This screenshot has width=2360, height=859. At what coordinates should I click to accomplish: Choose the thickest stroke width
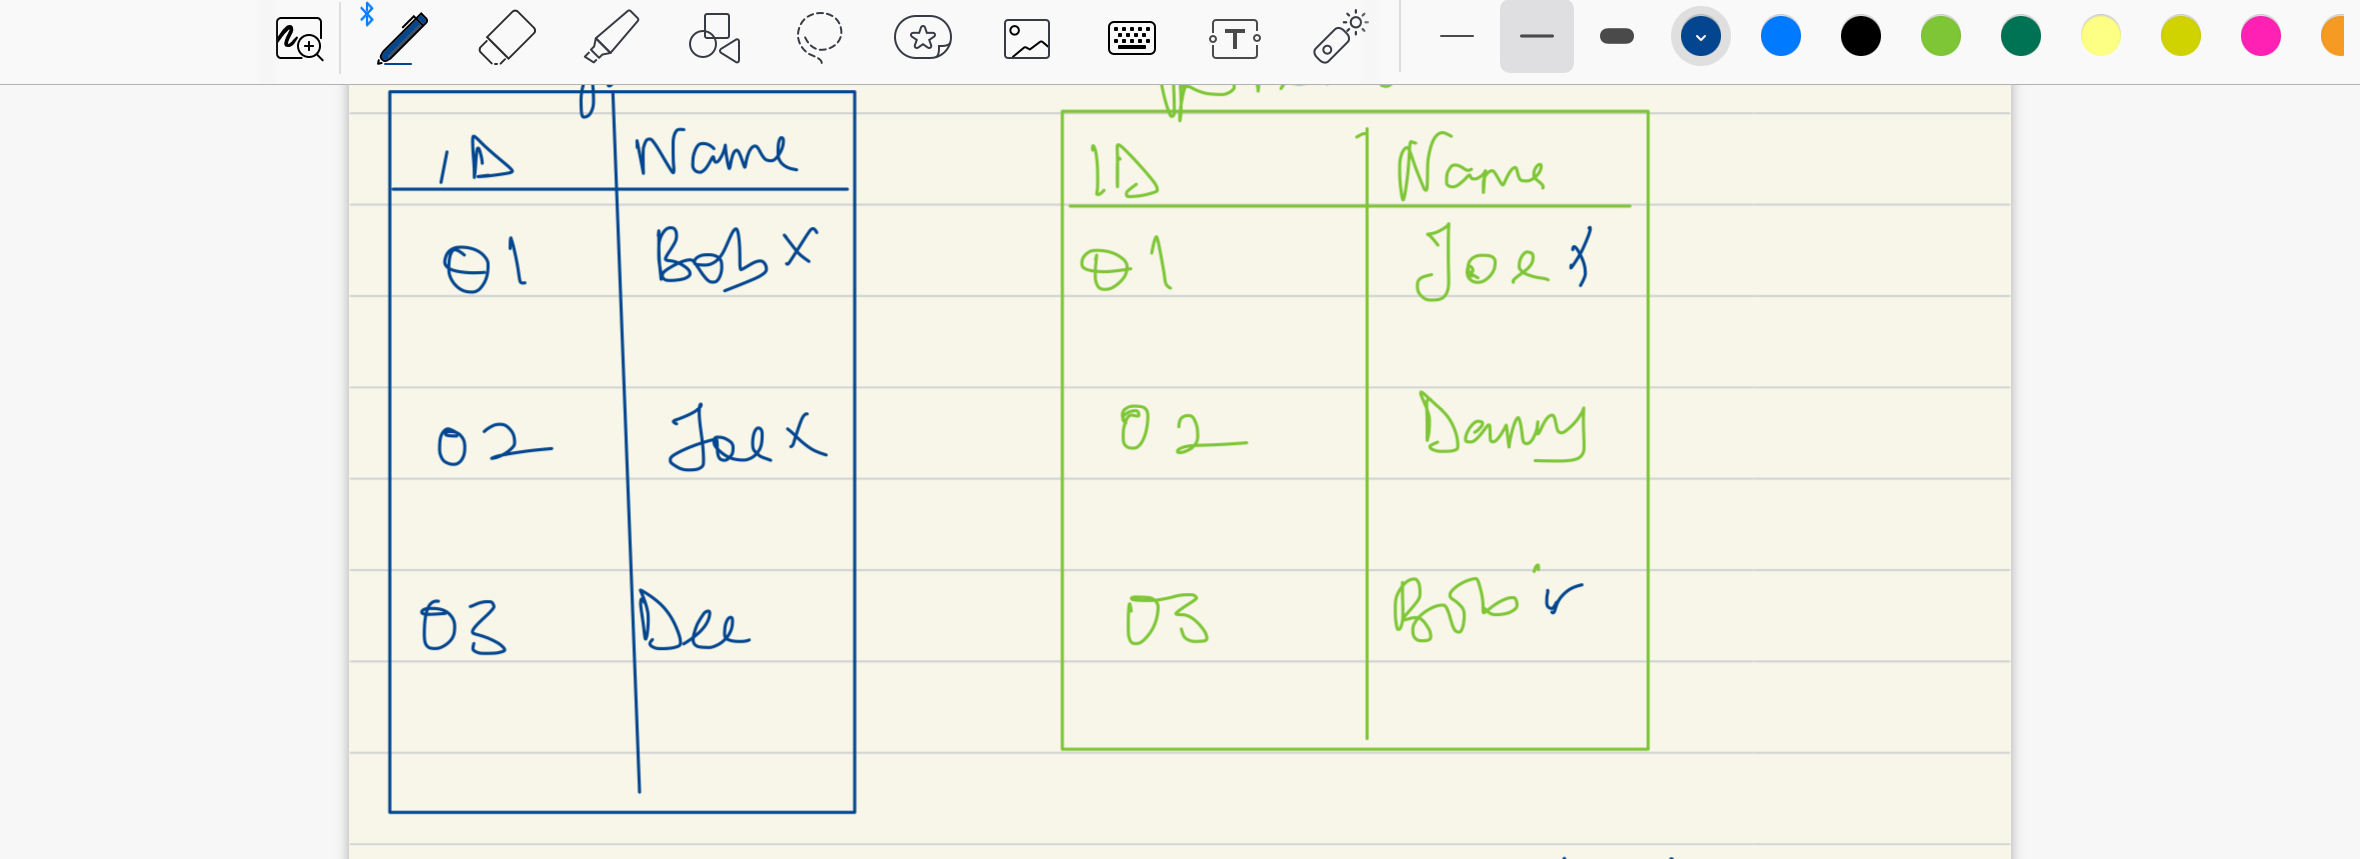click(1617, 36)
